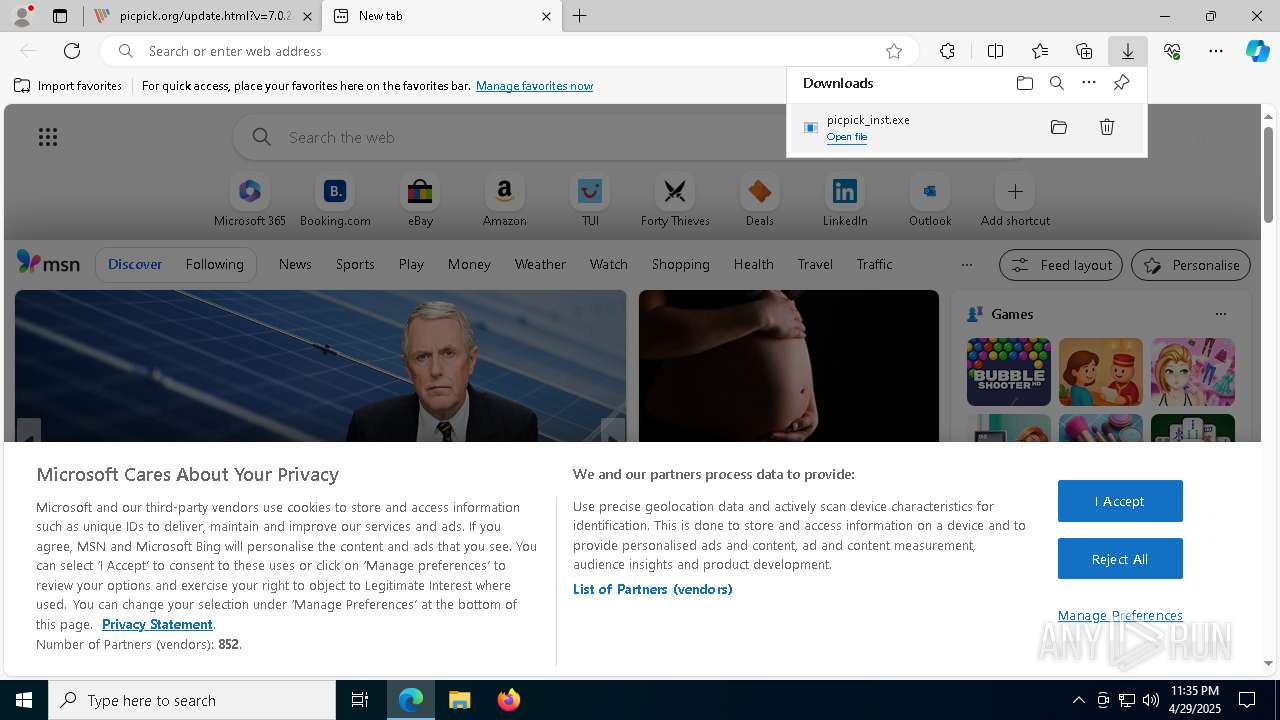The image size is (1280, 720).
Task: Click the Downloads toolbar icon
Action: 1128,51
